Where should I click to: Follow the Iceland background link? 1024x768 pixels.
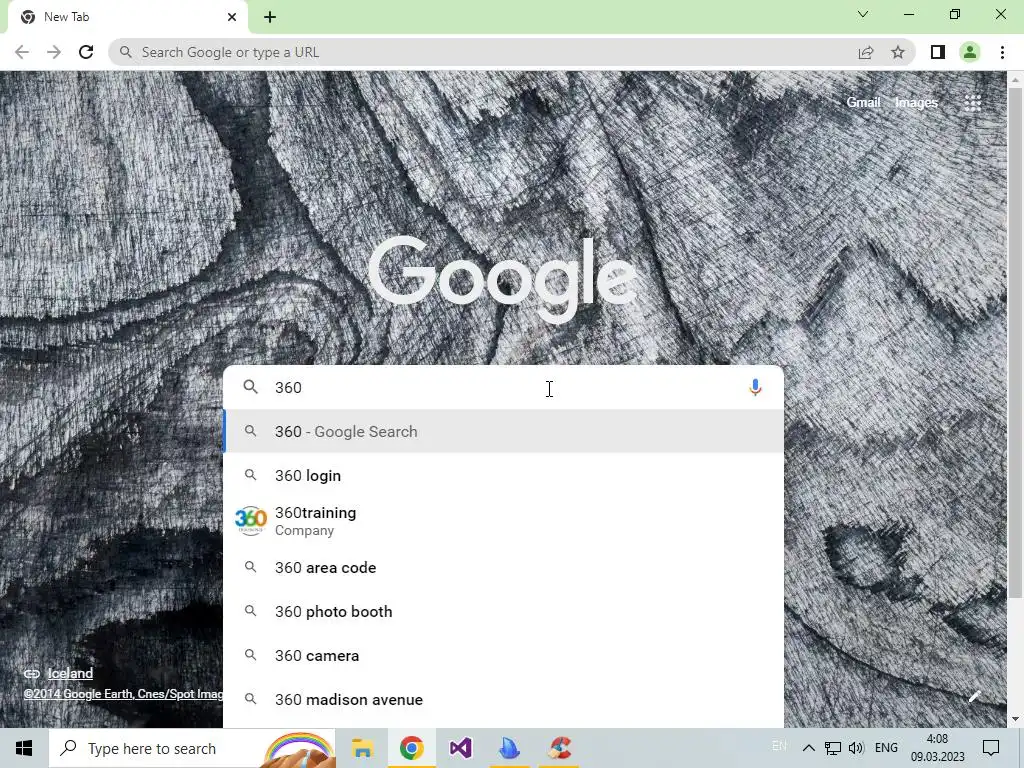point(70,673)
